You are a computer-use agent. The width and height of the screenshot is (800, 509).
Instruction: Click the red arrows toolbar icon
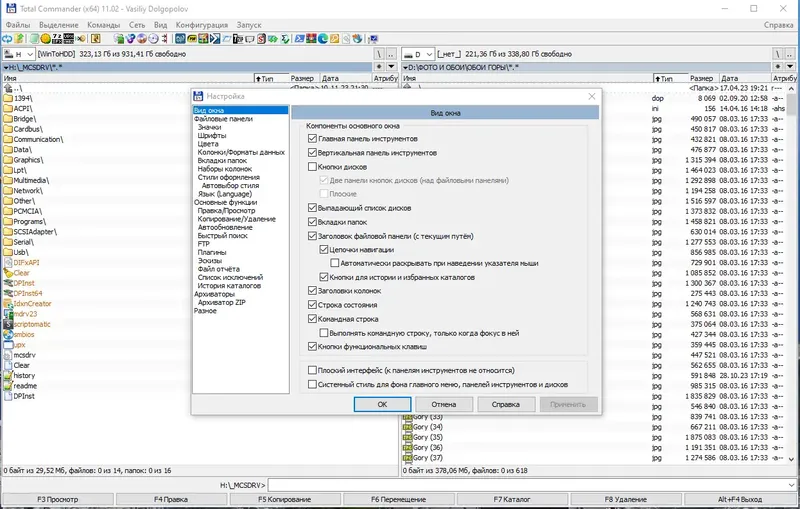coord(164,38)
